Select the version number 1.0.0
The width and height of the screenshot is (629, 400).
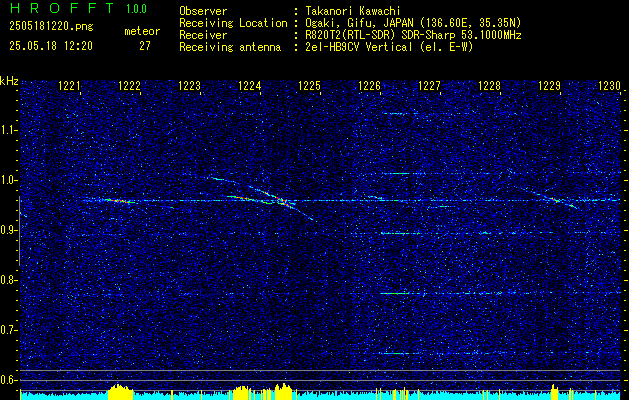pos(136,9)
